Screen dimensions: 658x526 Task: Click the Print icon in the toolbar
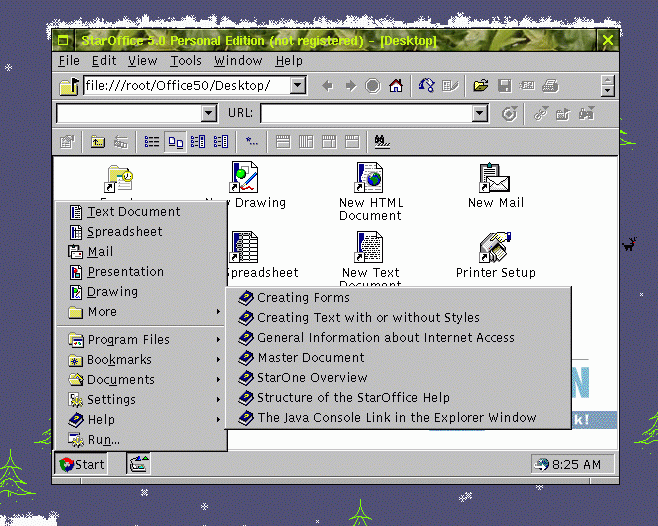[x=550, y=86]
